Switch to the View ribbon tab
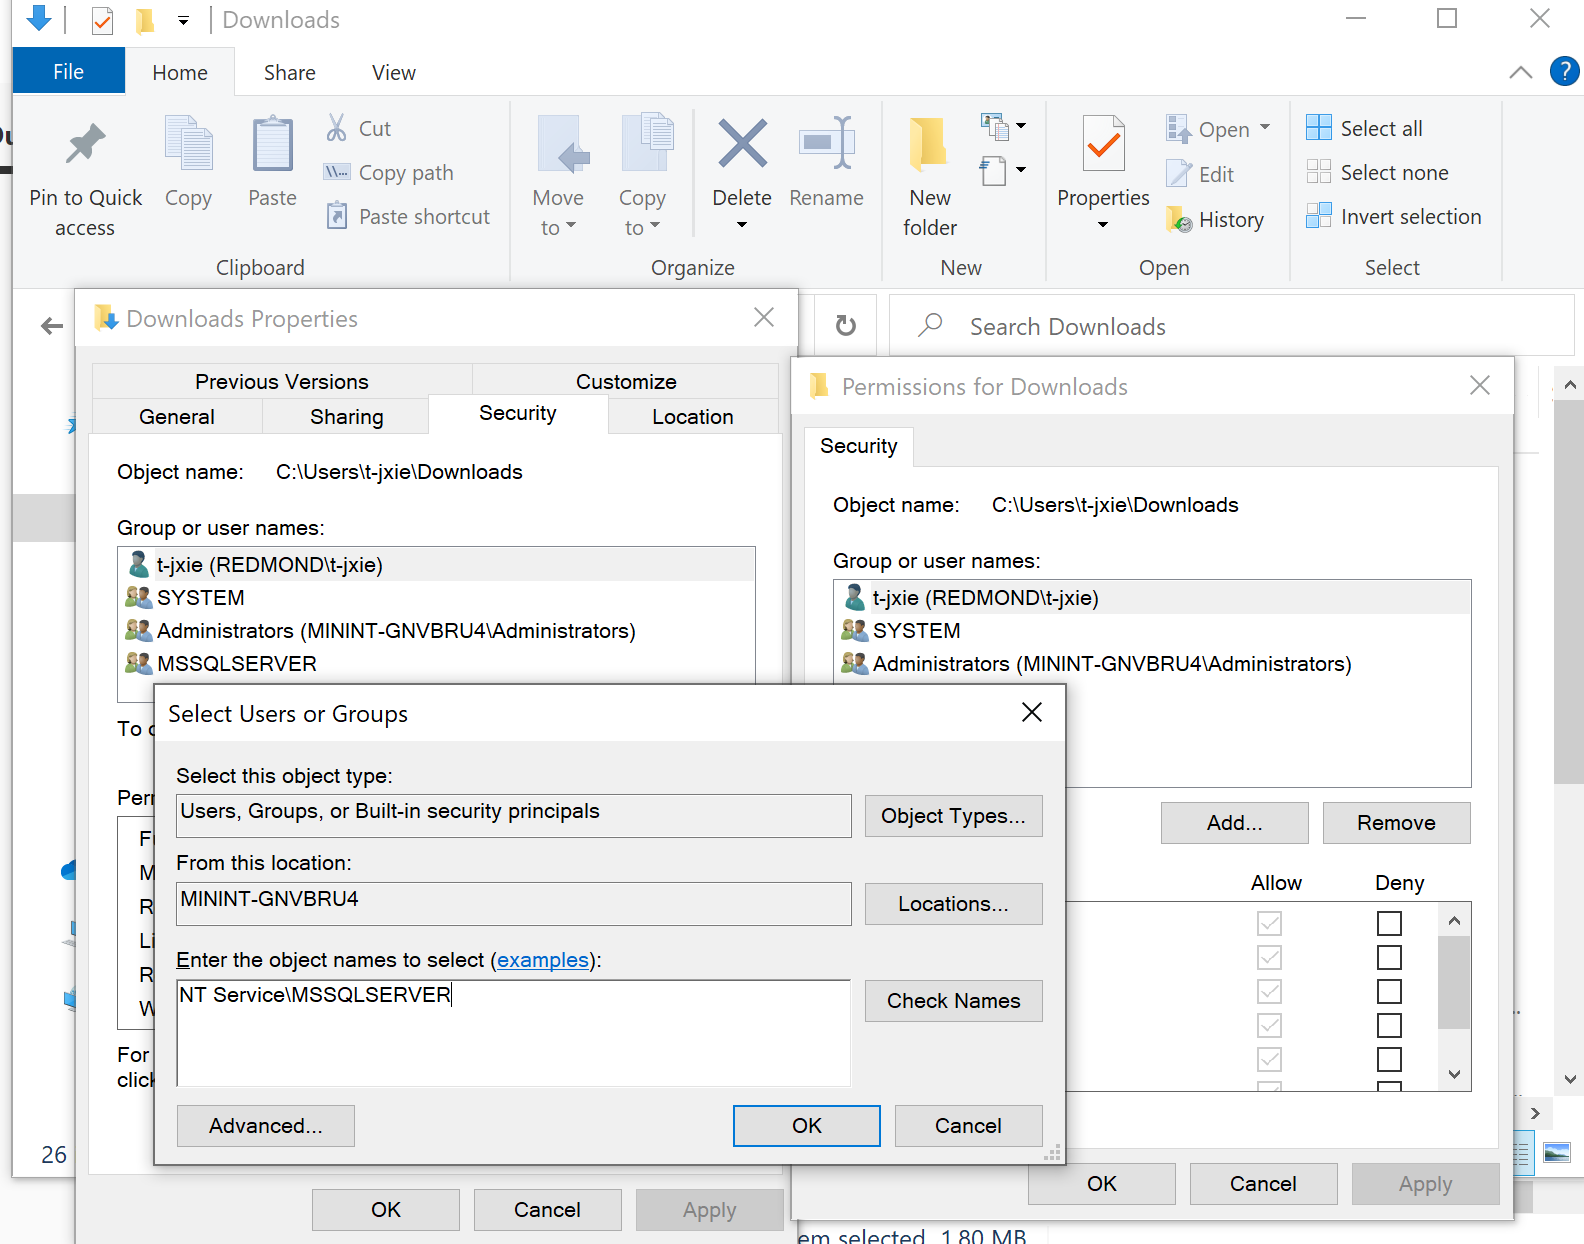Screen dimensions: 1584x1244 (x=393, y=73)
